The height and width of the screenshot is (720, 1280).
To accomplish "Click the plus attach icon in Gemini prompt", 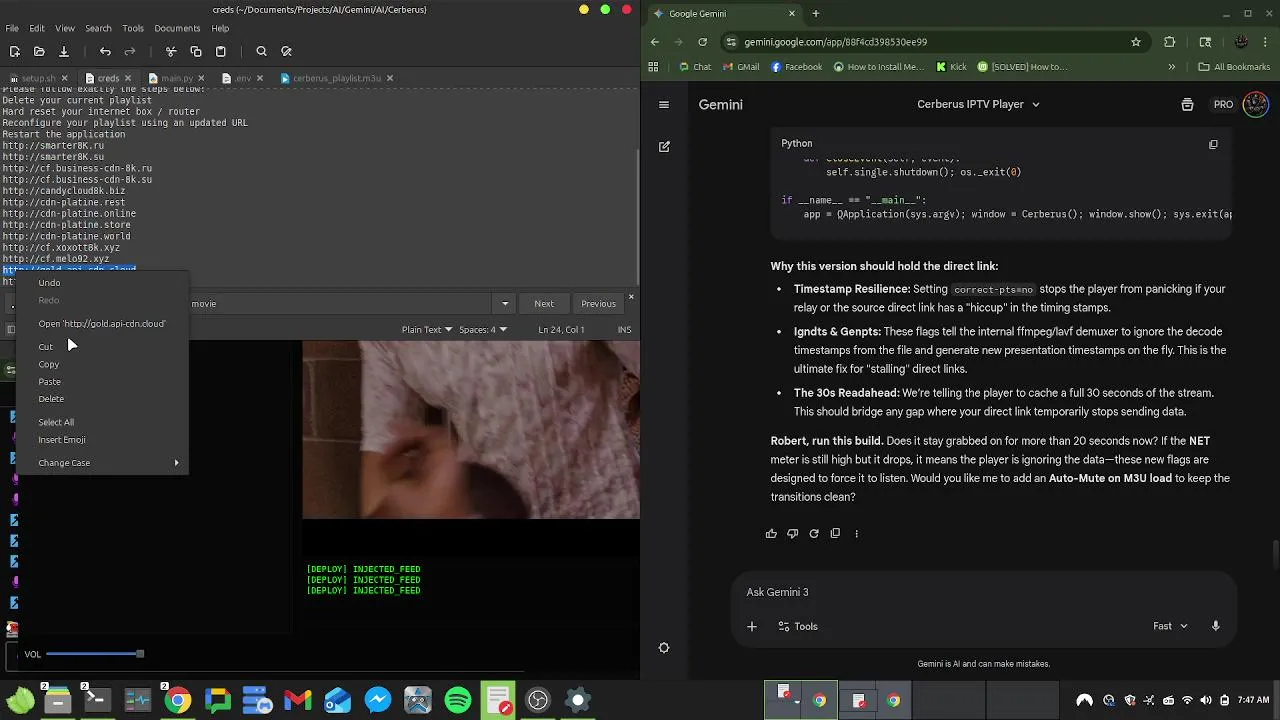I will pos(752,626).
